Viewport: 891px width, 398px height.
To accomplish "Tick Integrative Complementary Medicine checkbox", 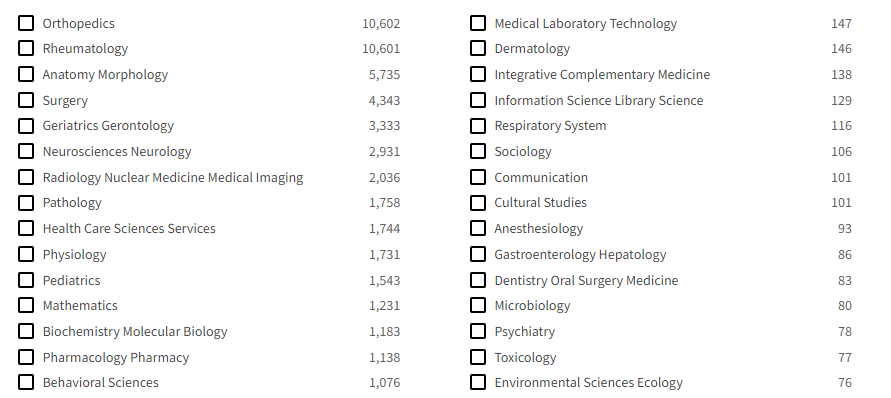I will pyautogui.click(x=478, y=74).
